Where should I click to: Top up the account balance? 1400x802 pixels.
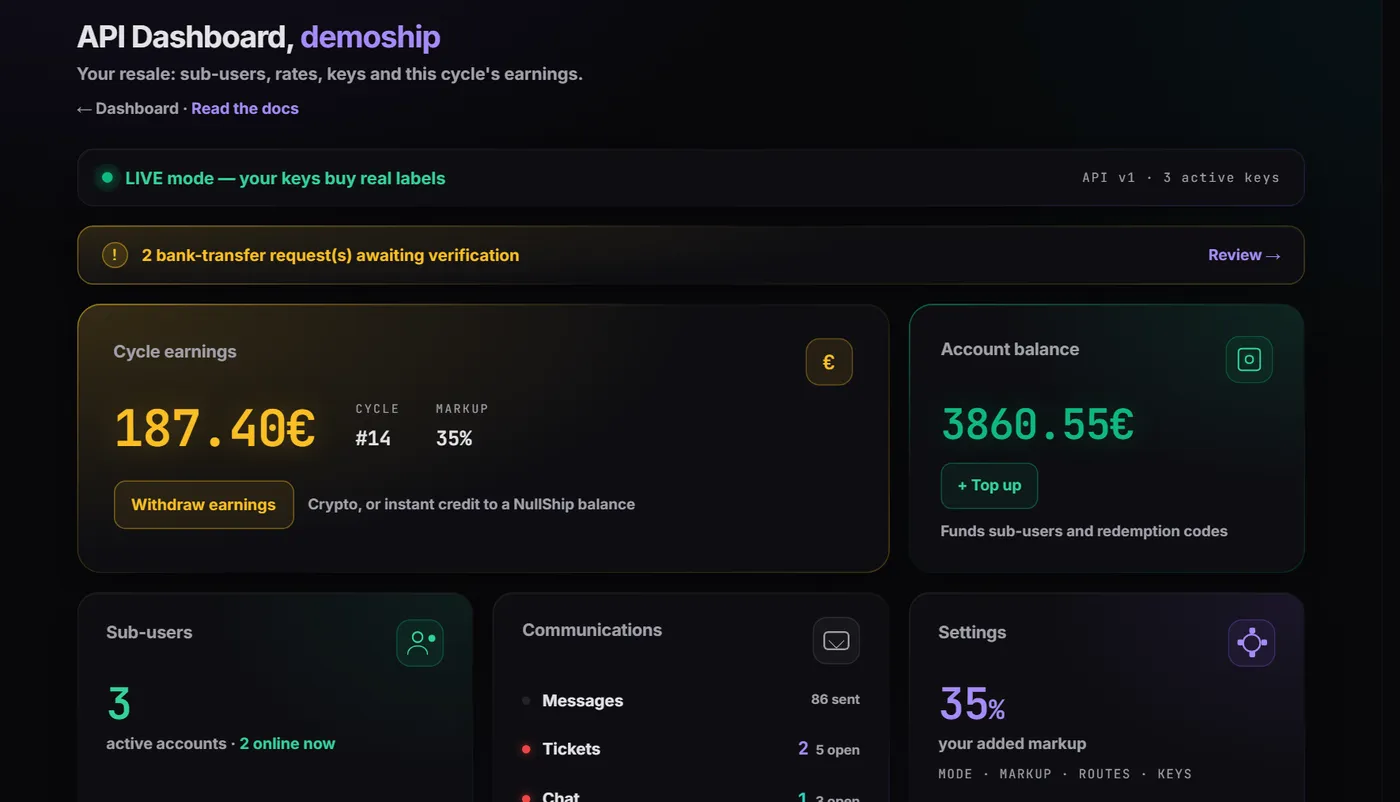coord(989,486)
